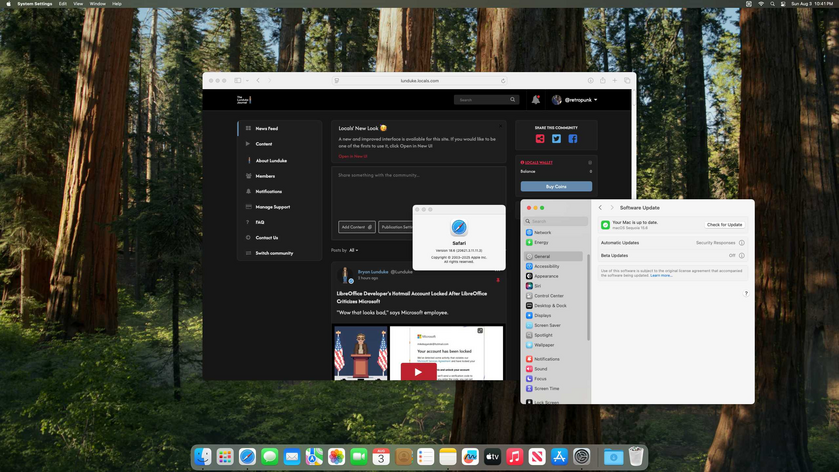The width and height of the screenshot is (839, 472).
Task: Go back in System Settings with back chevron
Action: [600, 208]
